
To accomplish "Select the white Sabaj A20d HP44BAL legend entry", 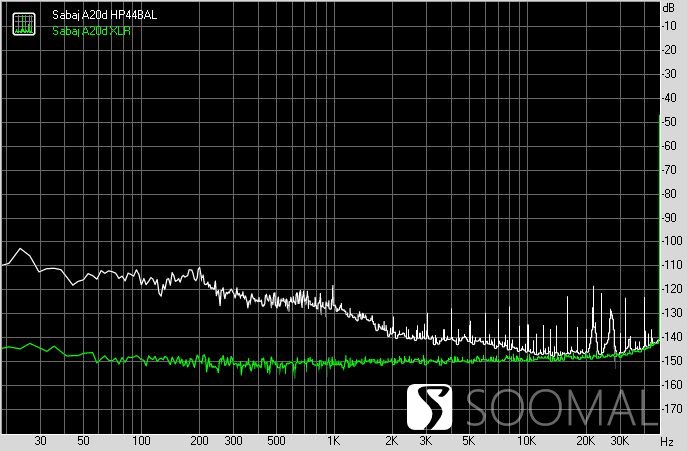I will 104,15.
